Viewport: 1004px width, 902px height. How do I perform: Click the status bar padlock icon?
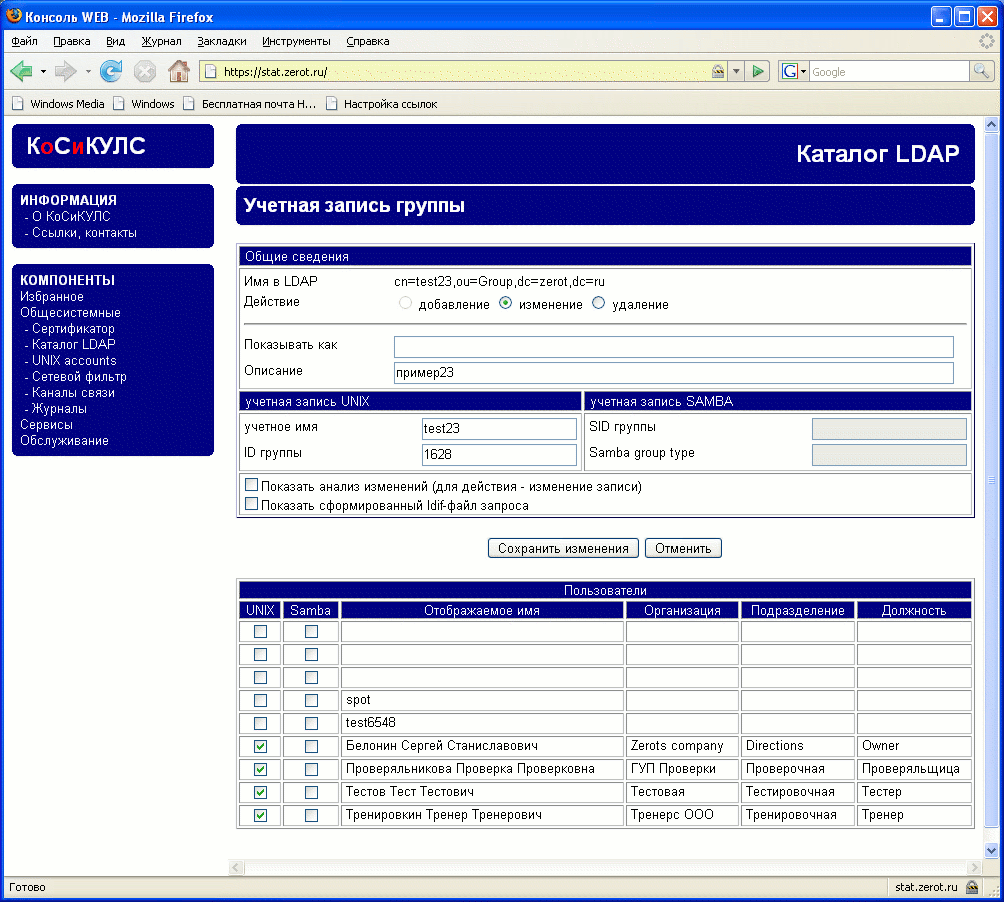click(972, 887)
